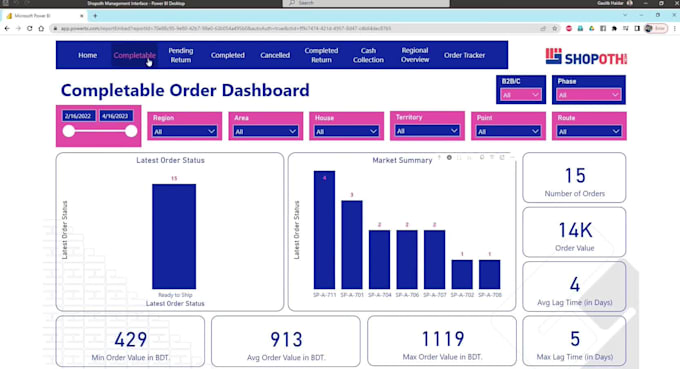Click the browser back arrow
This screenshot has width=680, height=369.
[7, 28]
